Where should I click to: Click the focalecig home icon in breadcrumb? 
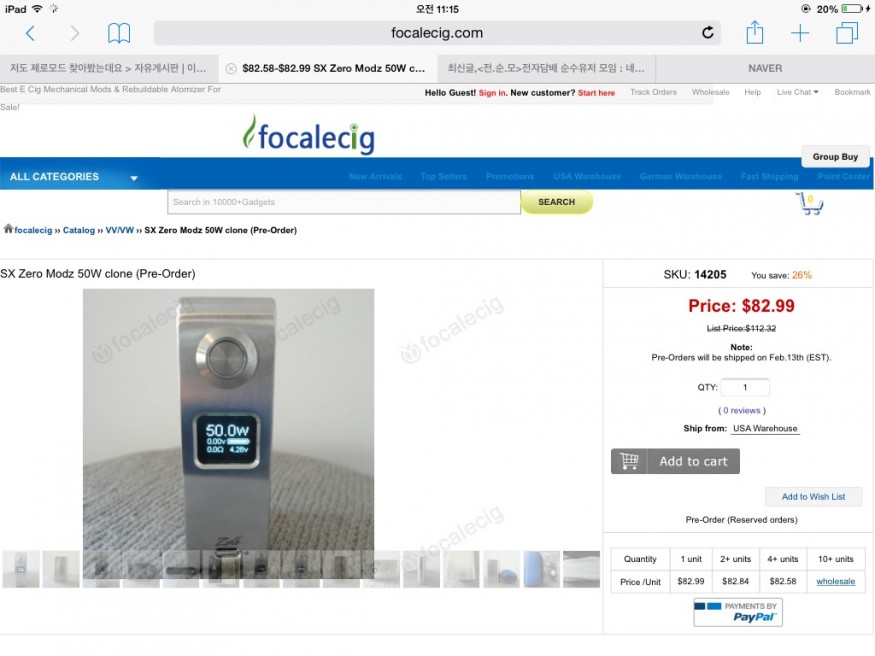coord(8,229)
